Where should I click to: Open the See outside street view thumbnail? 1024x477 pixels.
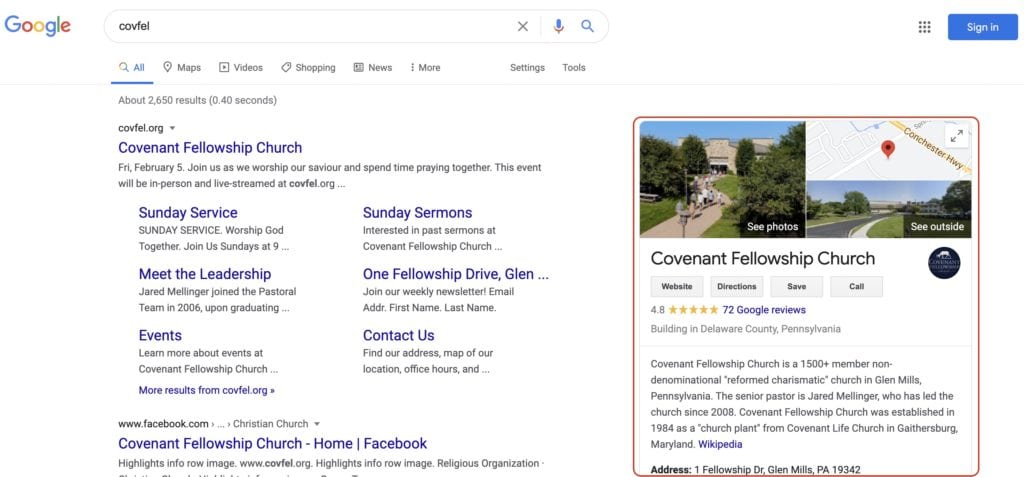889,209
